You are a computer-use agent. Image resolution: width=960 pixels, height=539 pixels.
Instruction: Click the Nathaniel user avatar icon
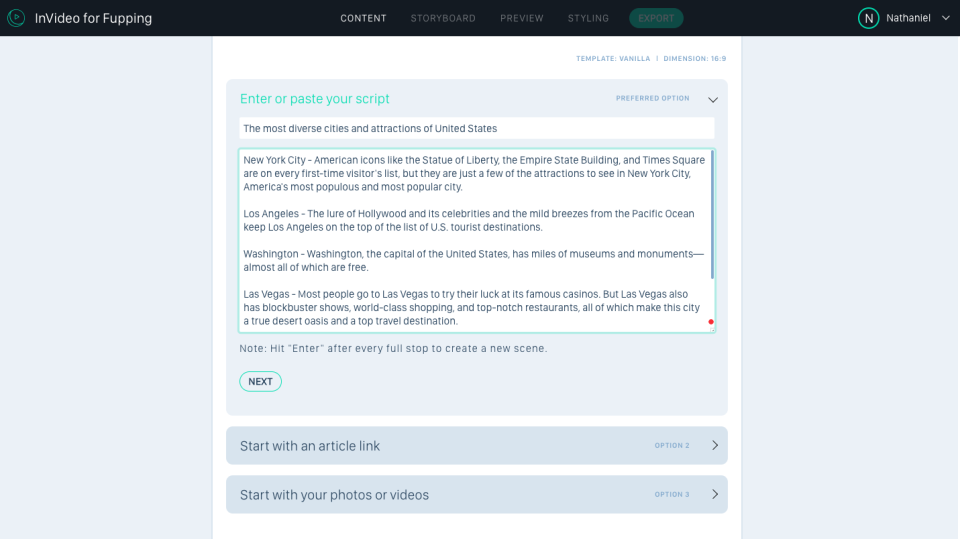coord(869,18)
